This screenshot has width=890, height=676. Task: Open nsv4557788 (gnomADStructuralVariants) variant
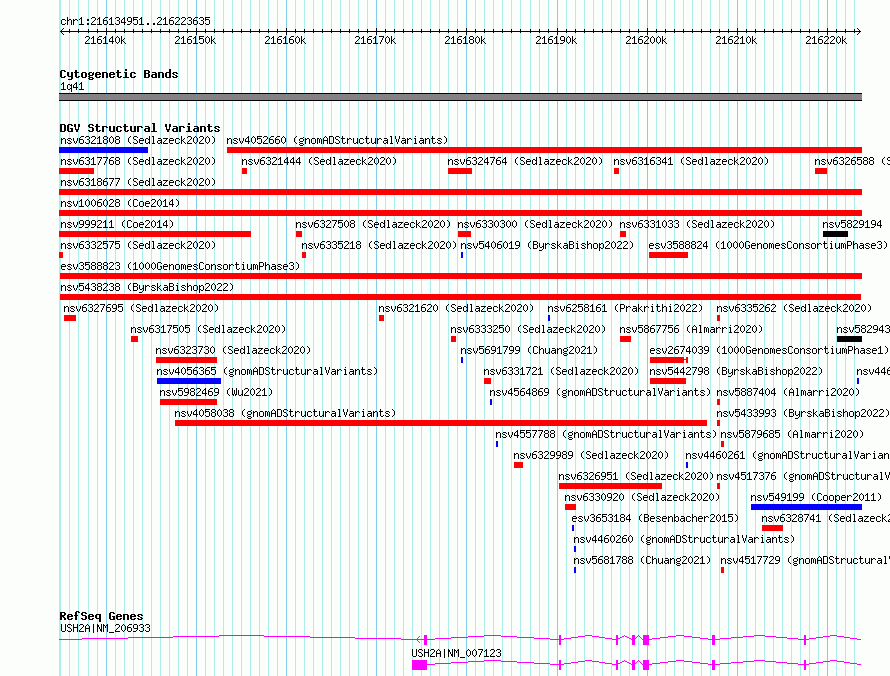coord(606,434)
